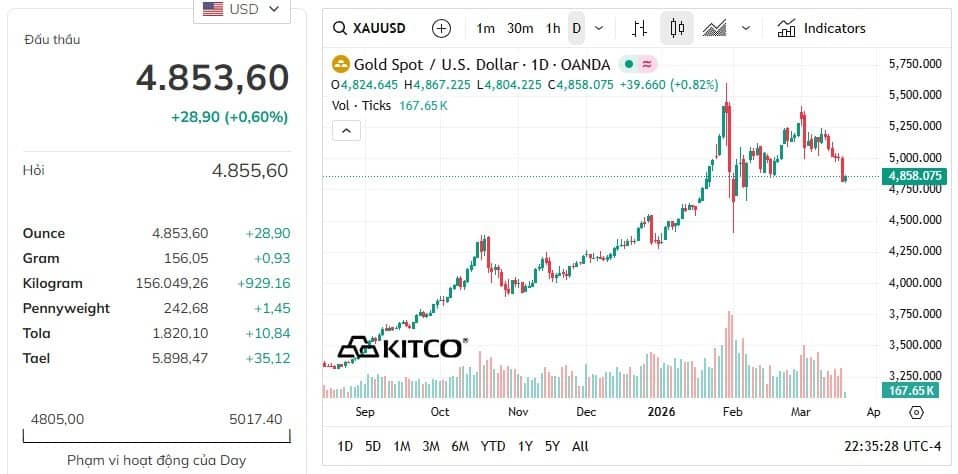
Task: Click the gold symbol logo icon
Action: click(x=340, y=64)
